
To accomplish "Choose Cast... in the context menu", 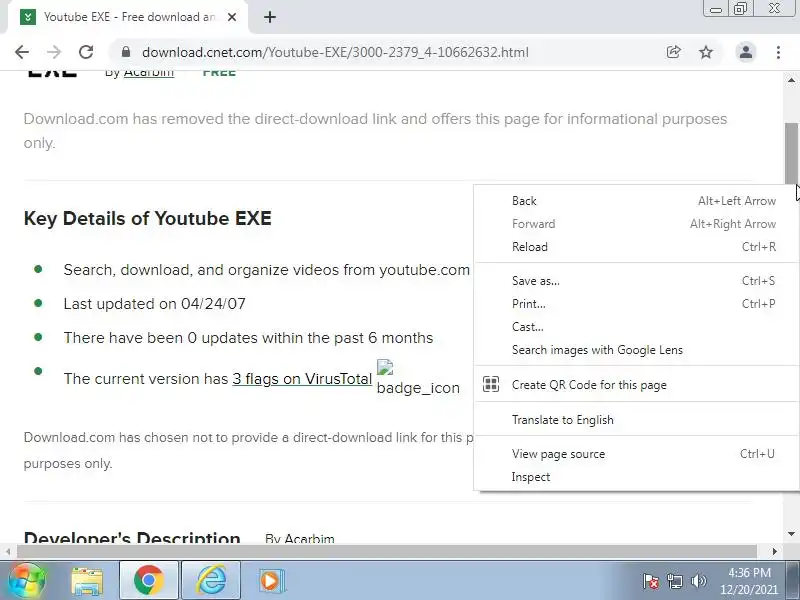I will 637,327.
